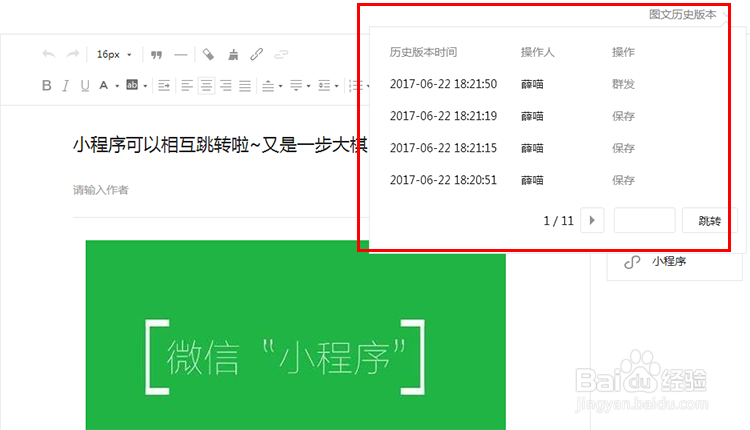Click operator 薛喵 in the 18:21:50 row
The image size is (750, 430).
tap(532, 84)
